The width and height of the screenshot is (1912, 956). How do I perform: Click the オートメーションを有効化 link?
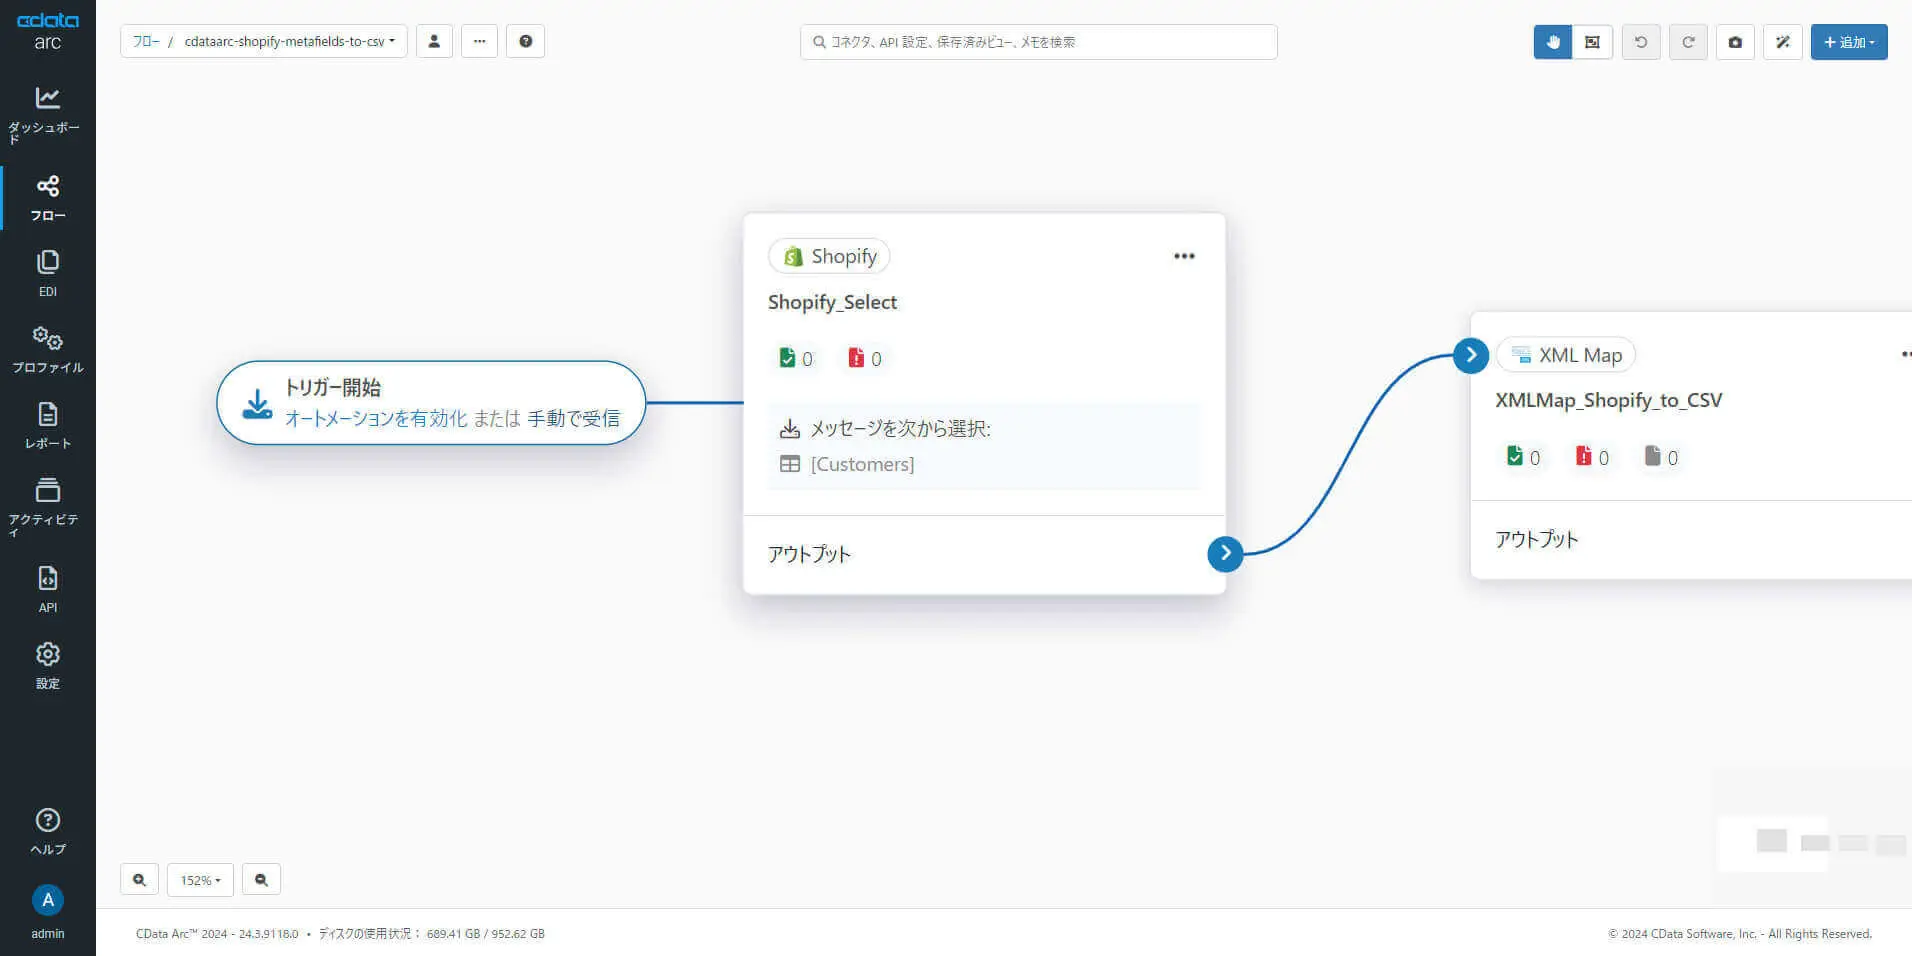tap(376, 418)
